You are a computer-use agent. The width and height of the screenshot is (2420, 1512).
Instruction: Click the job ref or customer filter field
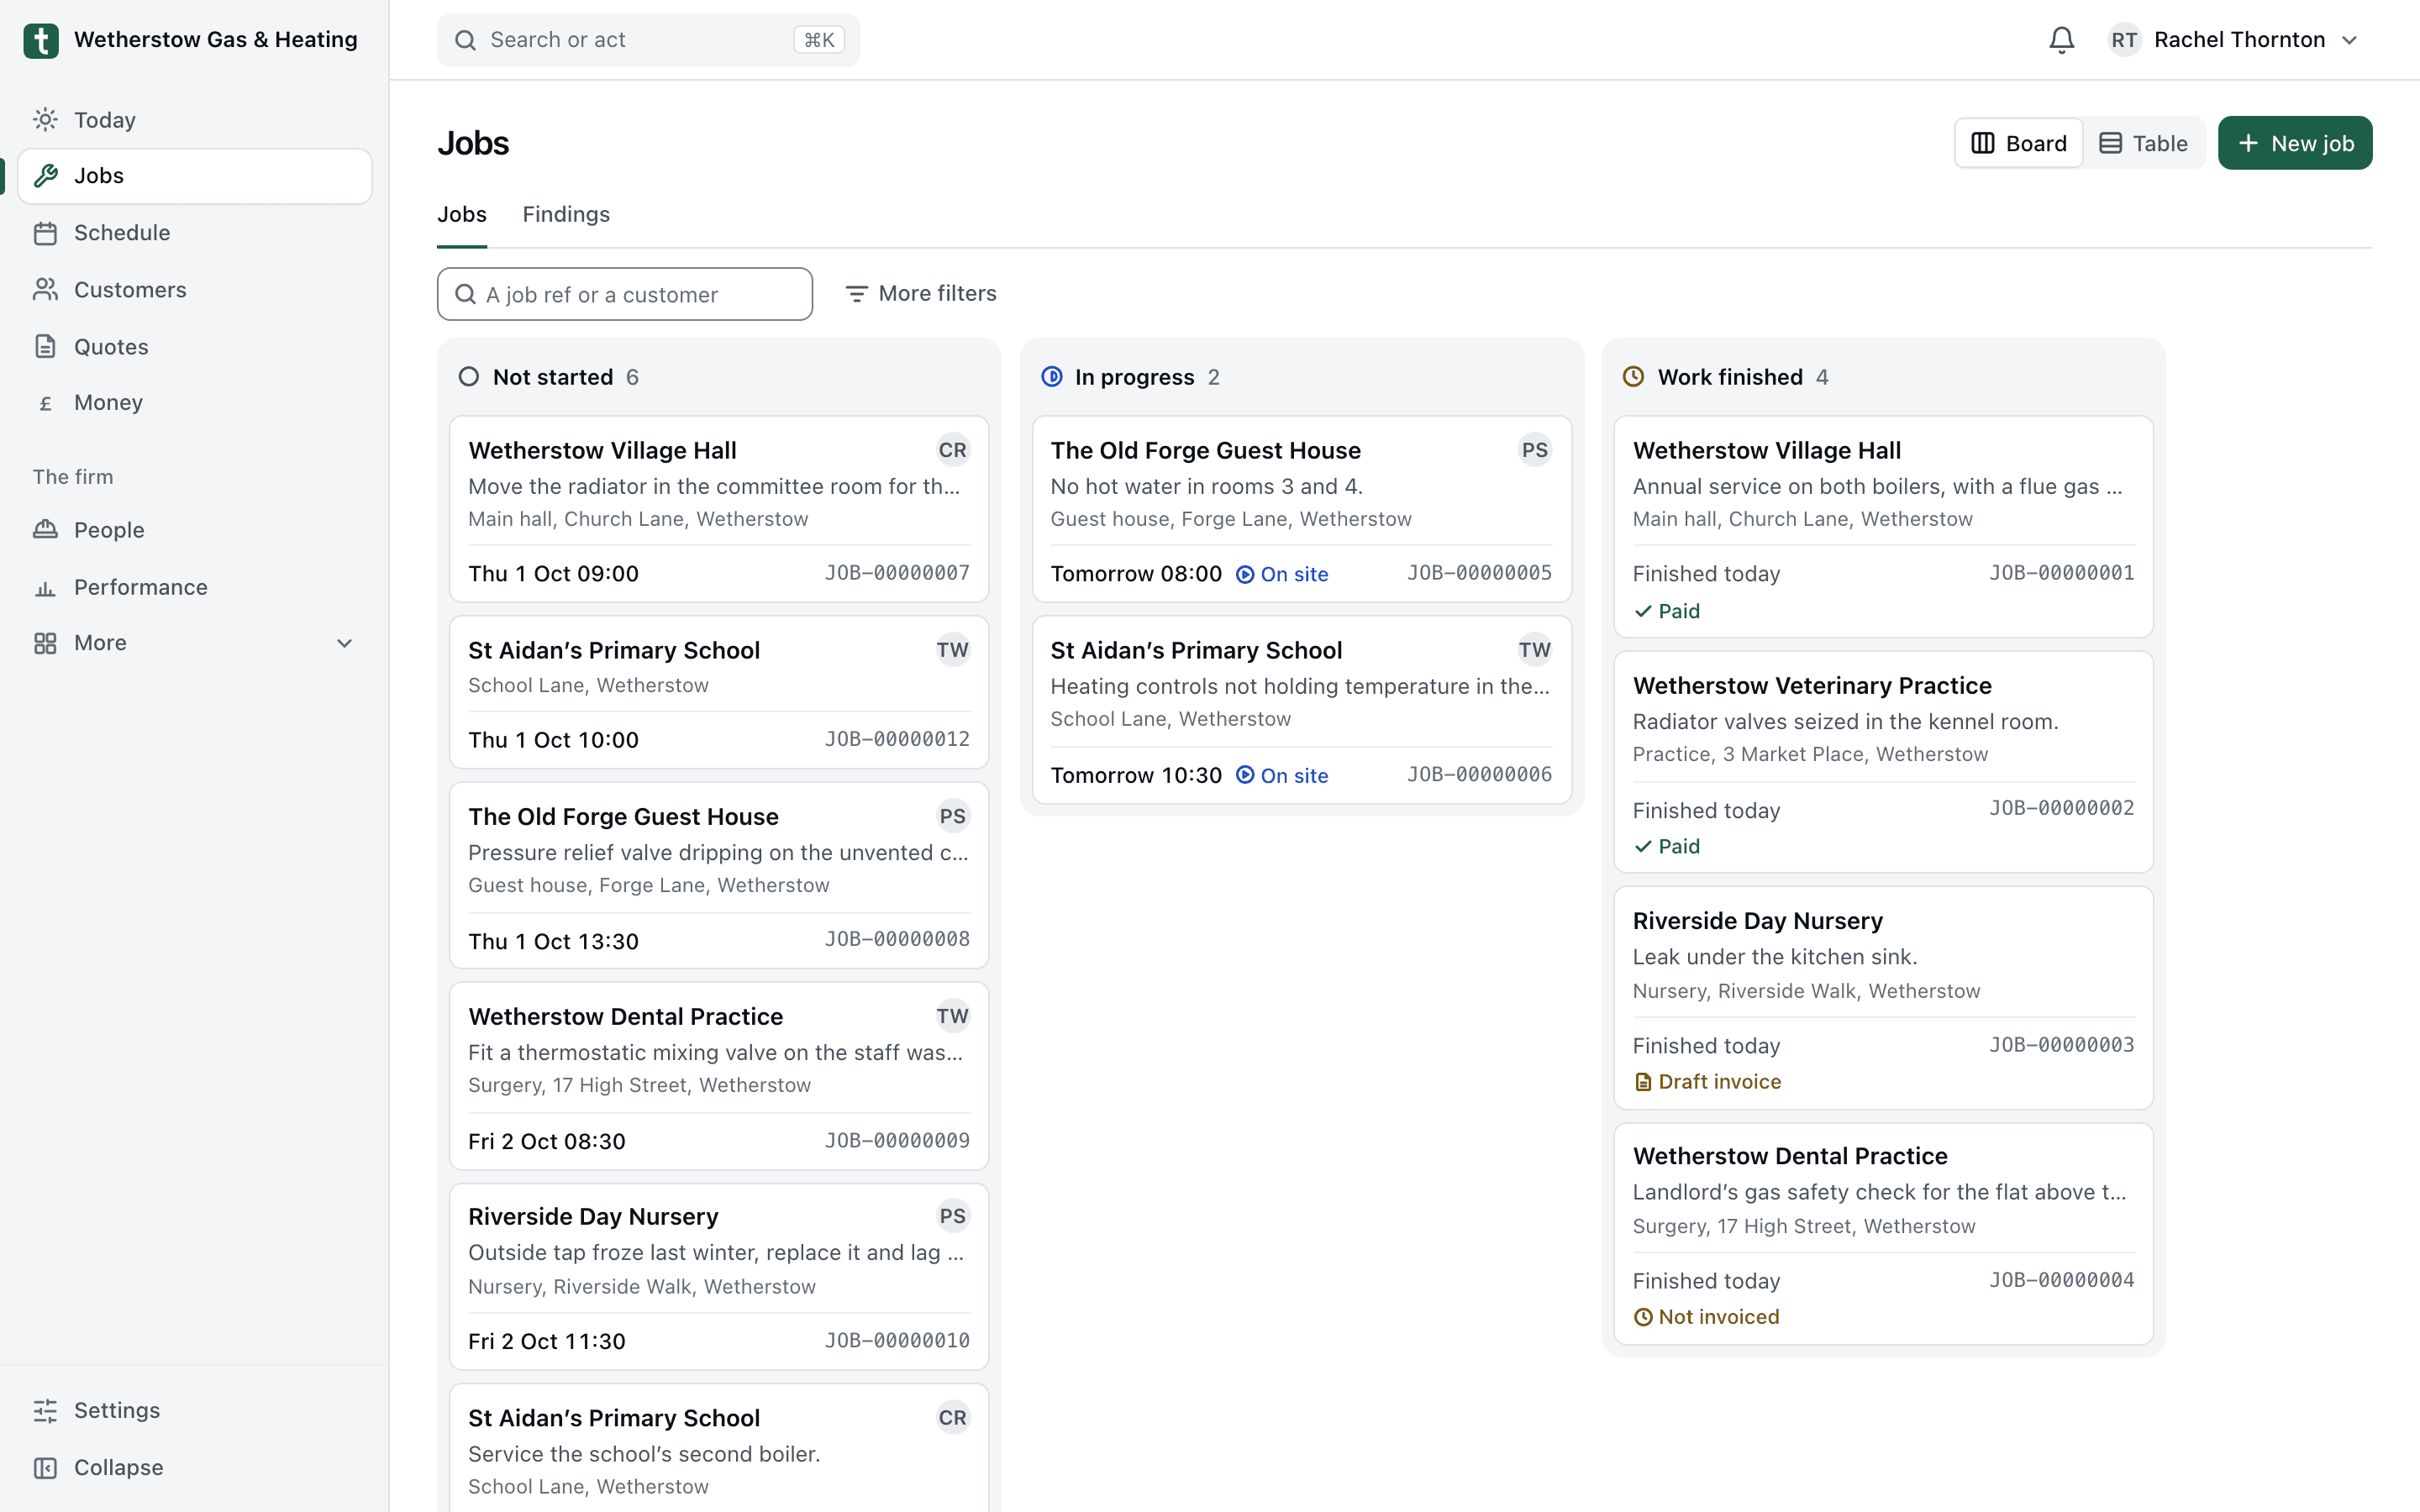click(x=625, y=294)
